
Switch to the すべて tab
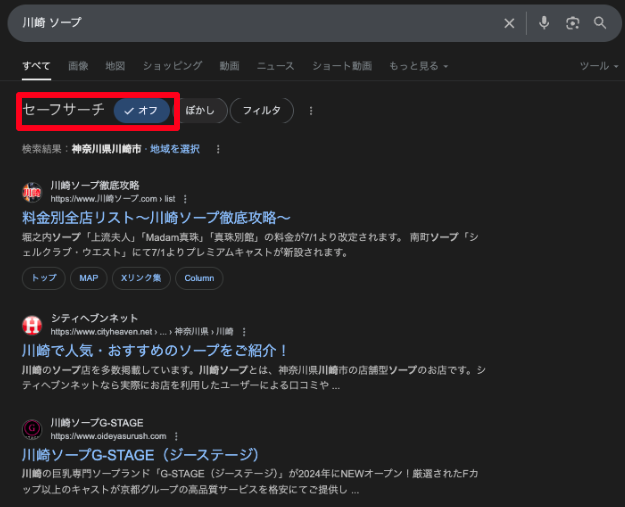[x=36, y=66]
